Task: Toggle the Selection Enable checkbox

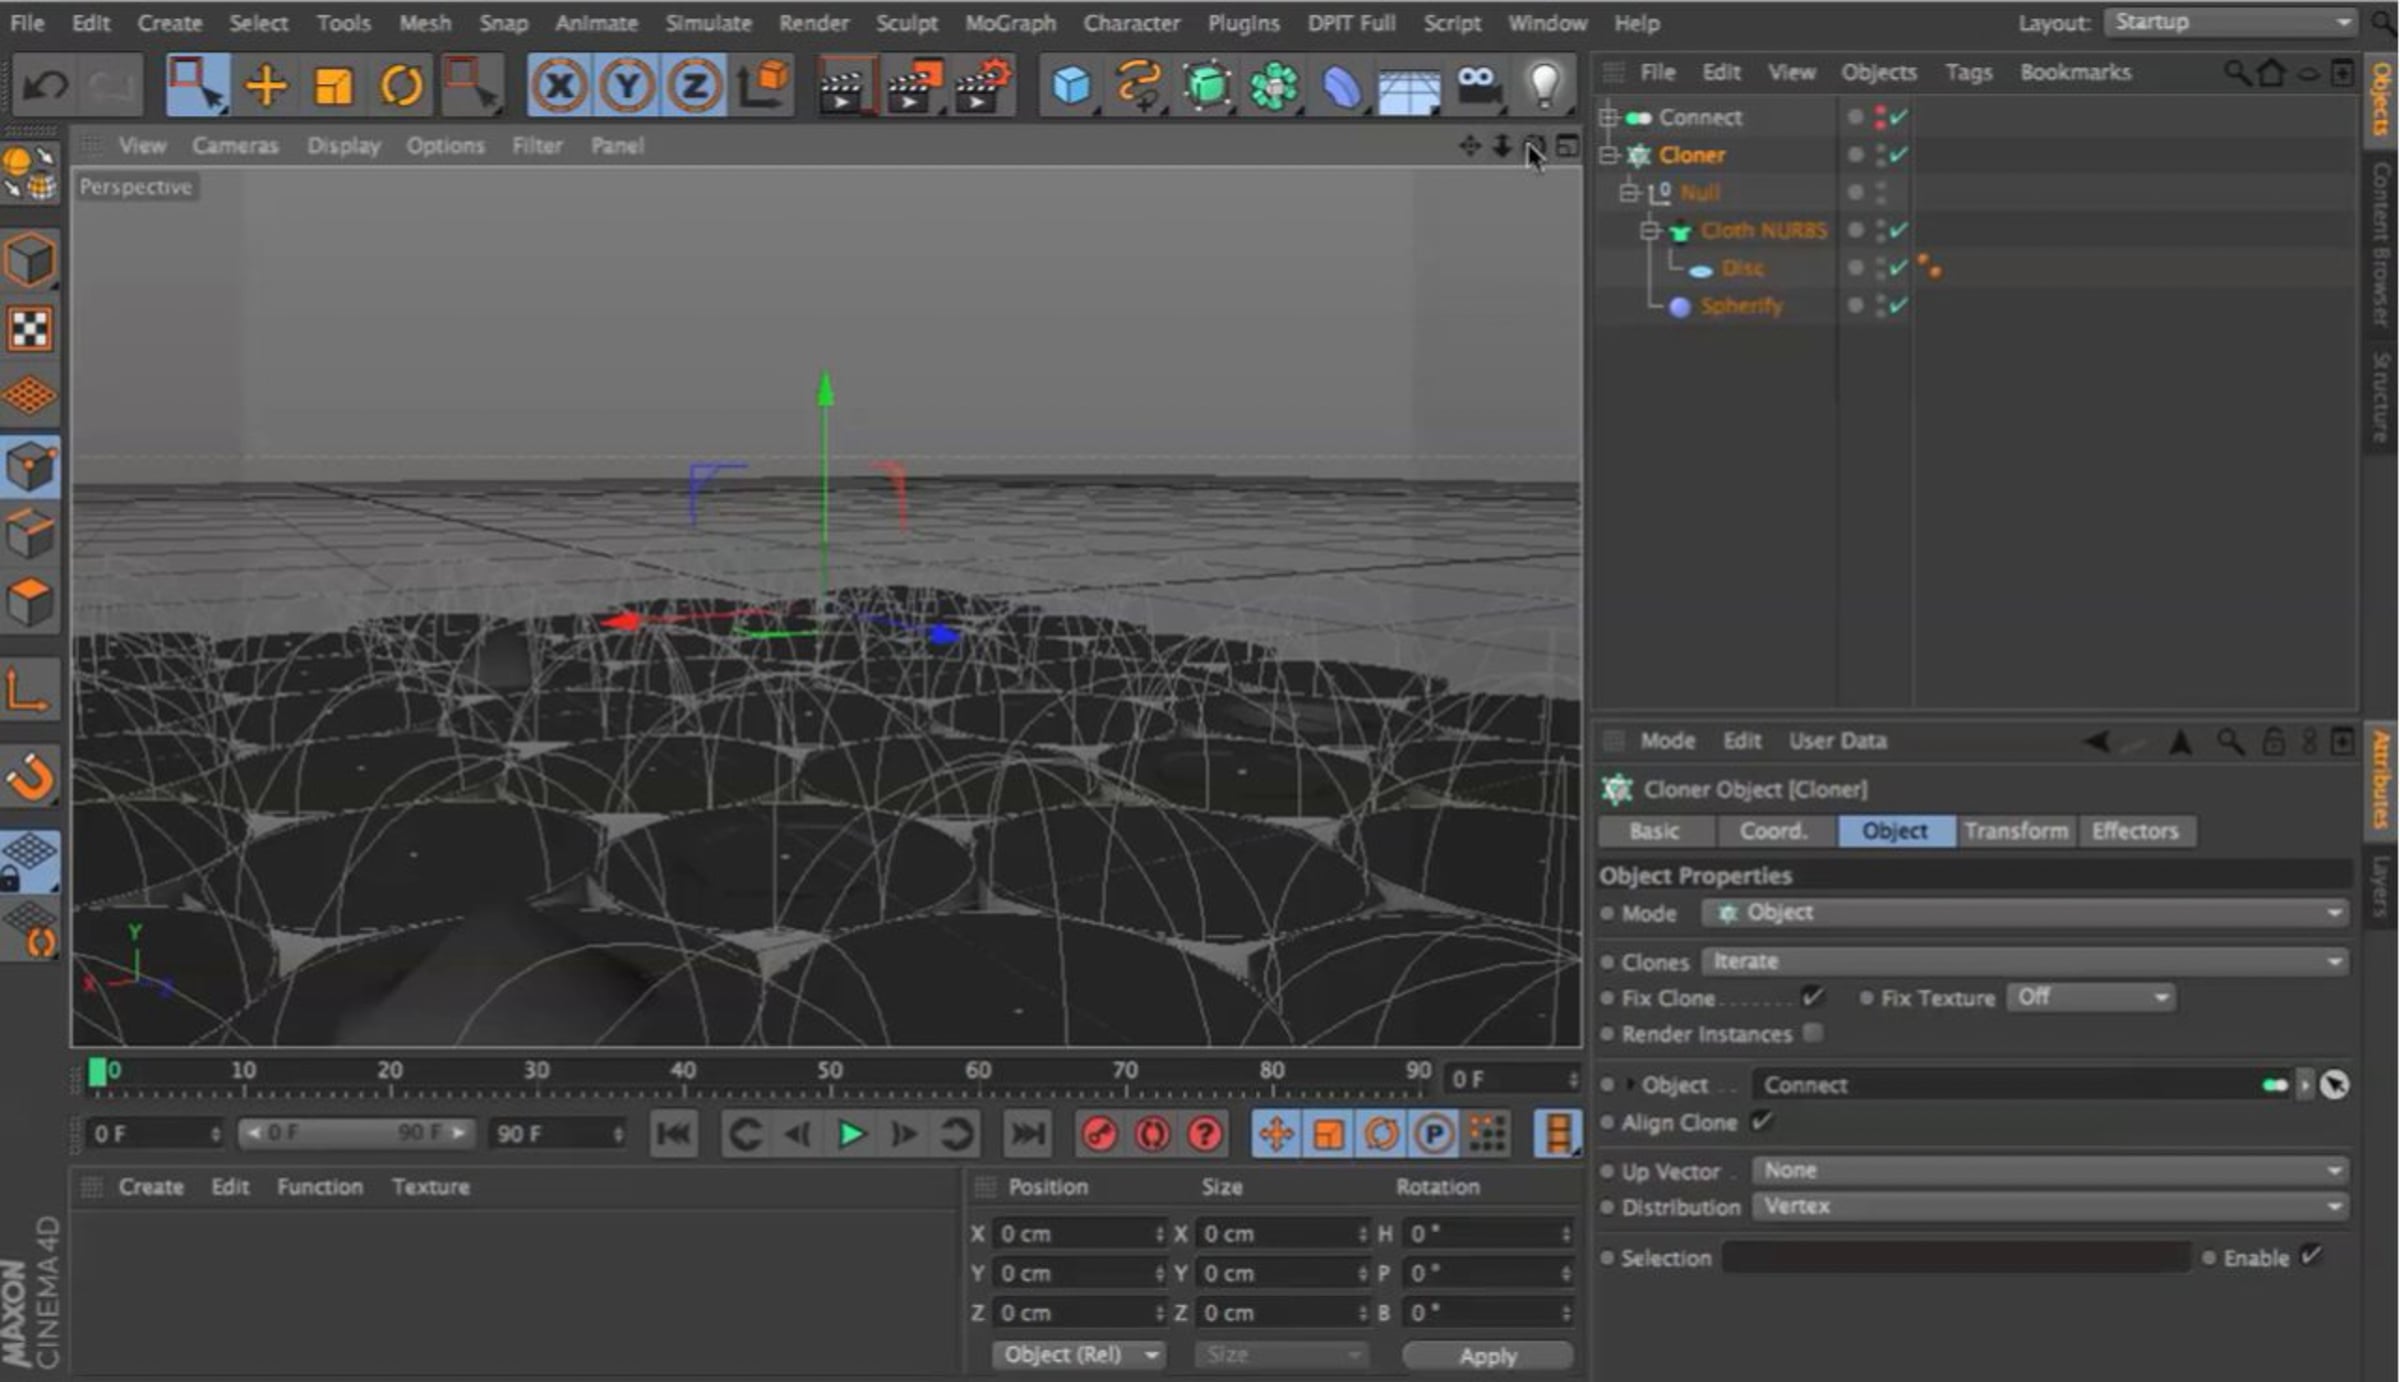Action: pyautogui.click(x=2310, y=1256)
